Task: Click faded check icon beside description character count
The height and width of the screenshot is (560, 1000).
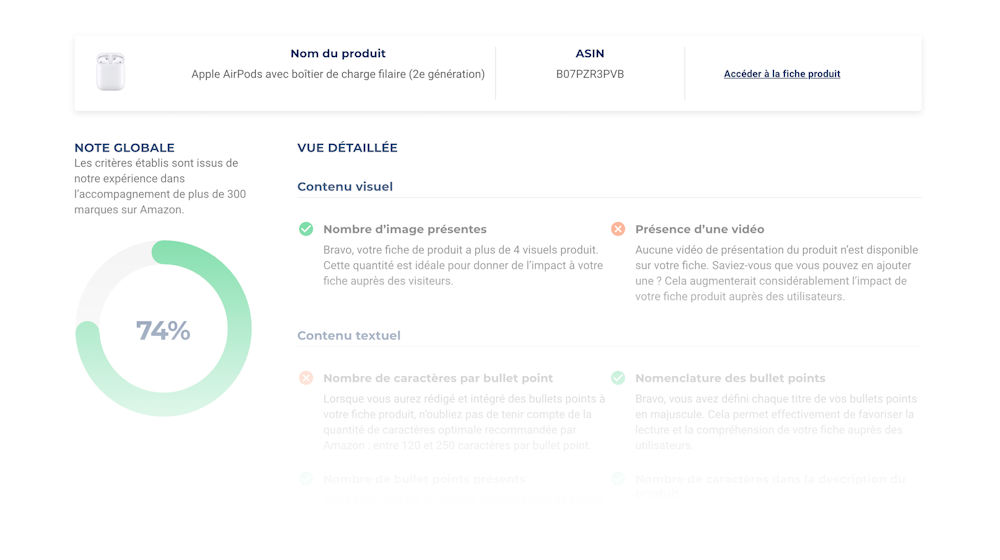Action: 618,479
